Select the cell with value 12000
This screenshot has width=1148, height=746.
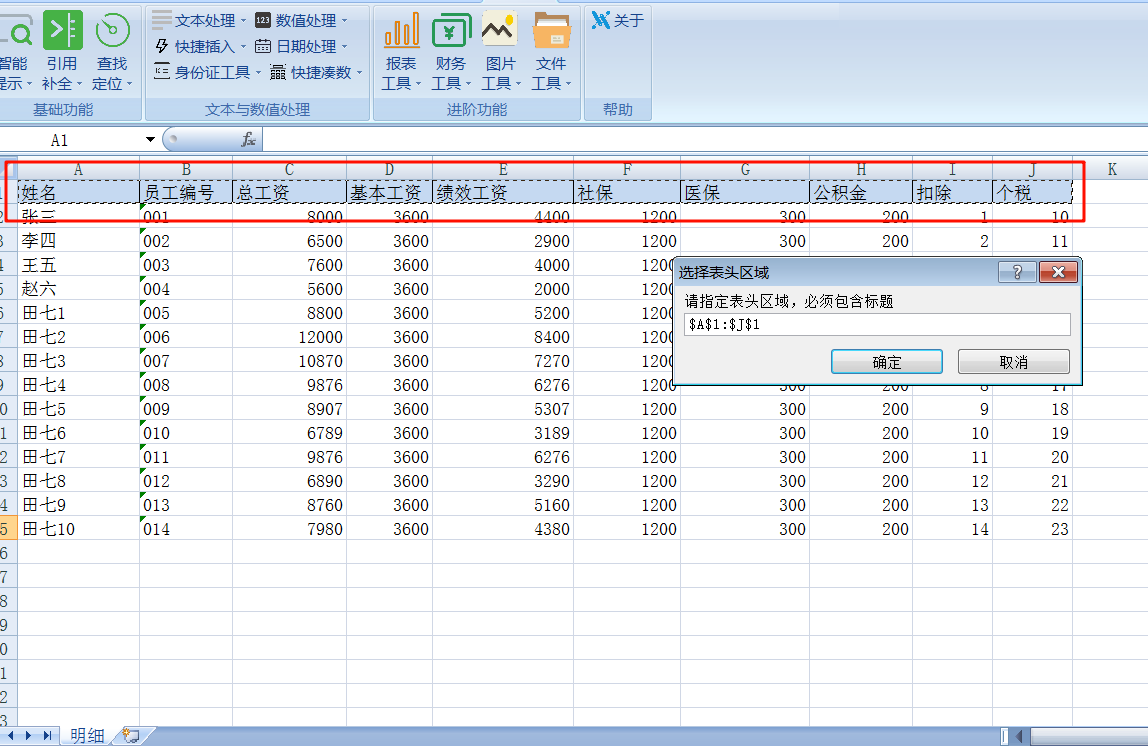click(289, 337)
